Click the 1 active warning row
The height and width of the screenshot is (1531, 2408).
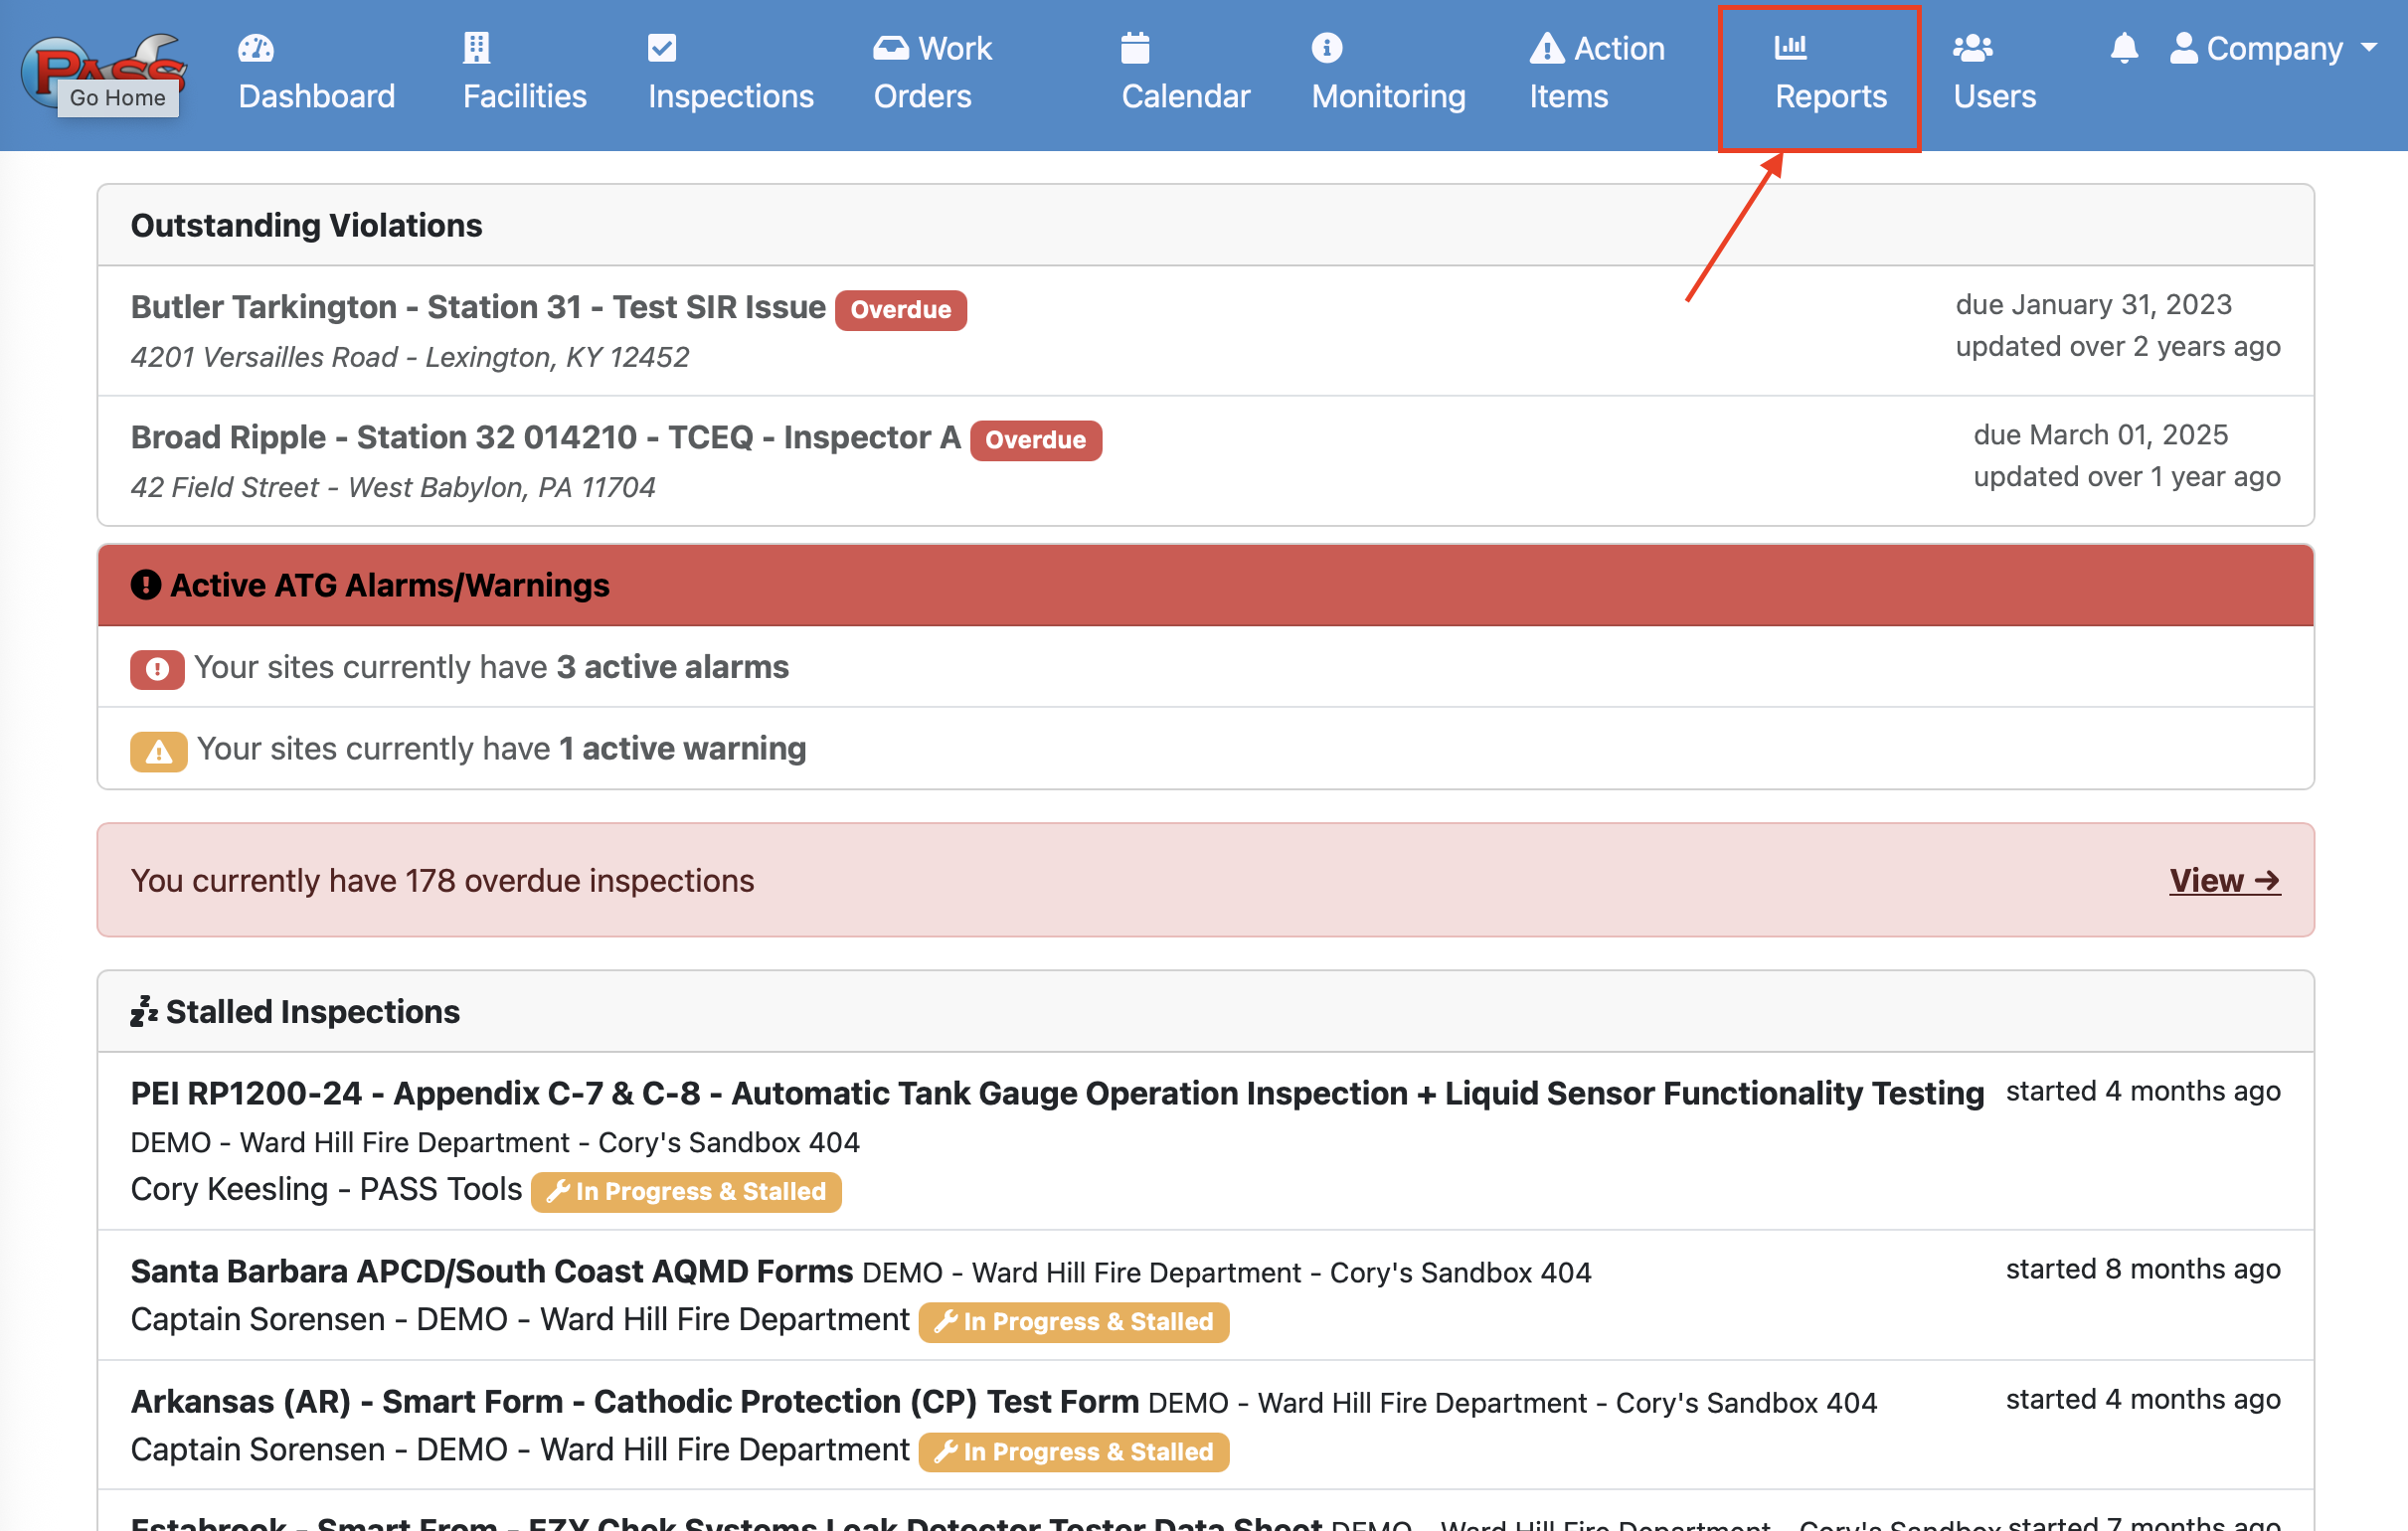[x=500, y=749]
